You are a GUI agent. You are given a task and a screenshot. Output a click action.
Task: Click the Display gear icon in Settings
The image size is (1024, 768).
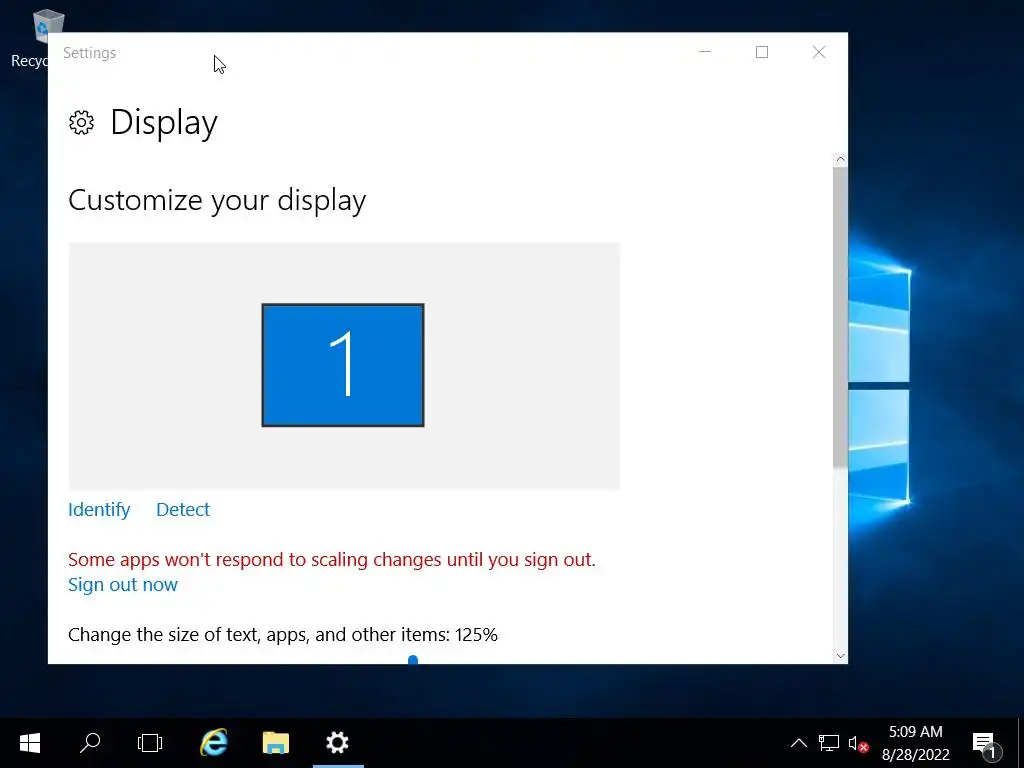pyautogui.click(x=82, y=123)
